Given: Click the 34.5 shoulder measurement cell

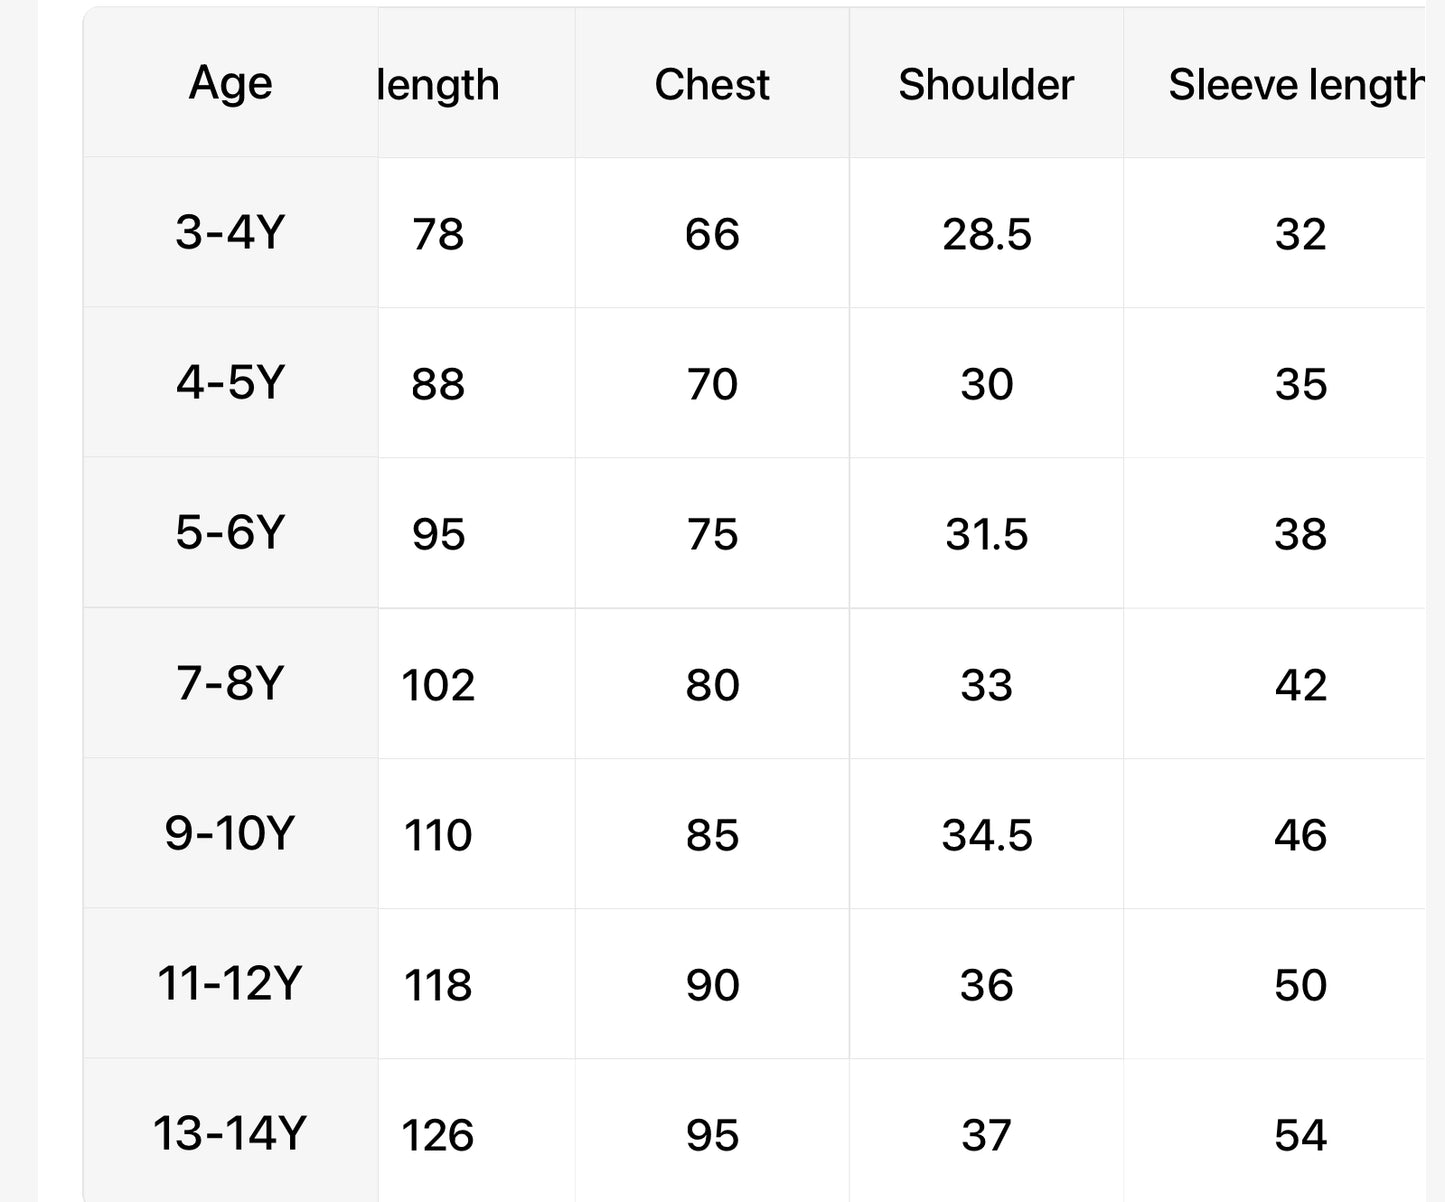Looking at the screenshot, I should pyautogui.click(x=986, y=836).
